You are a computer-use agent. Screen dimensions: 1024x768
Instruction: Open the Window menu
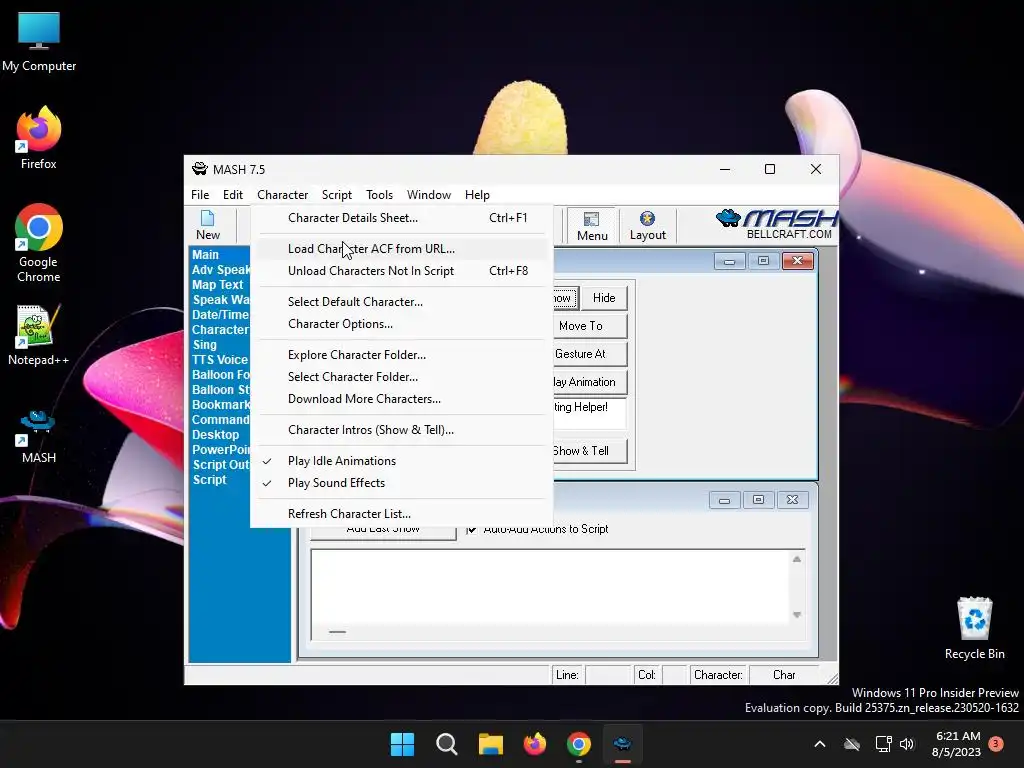click(428, 195)
